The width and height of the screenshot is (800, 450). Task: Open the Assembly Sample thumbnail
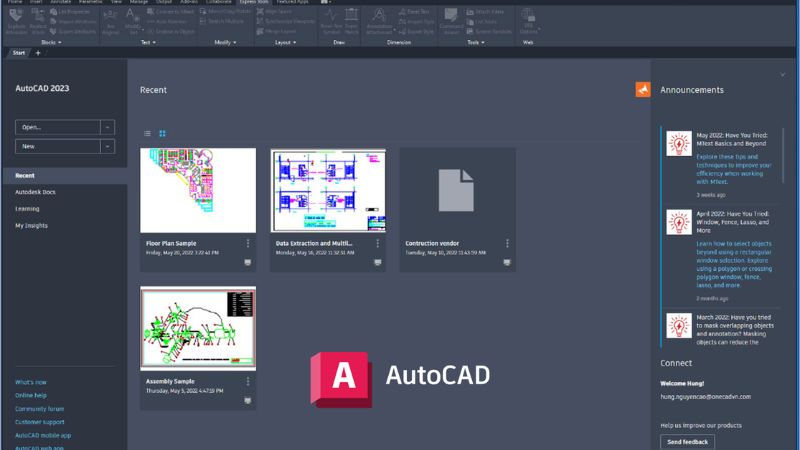coord(198,328)
